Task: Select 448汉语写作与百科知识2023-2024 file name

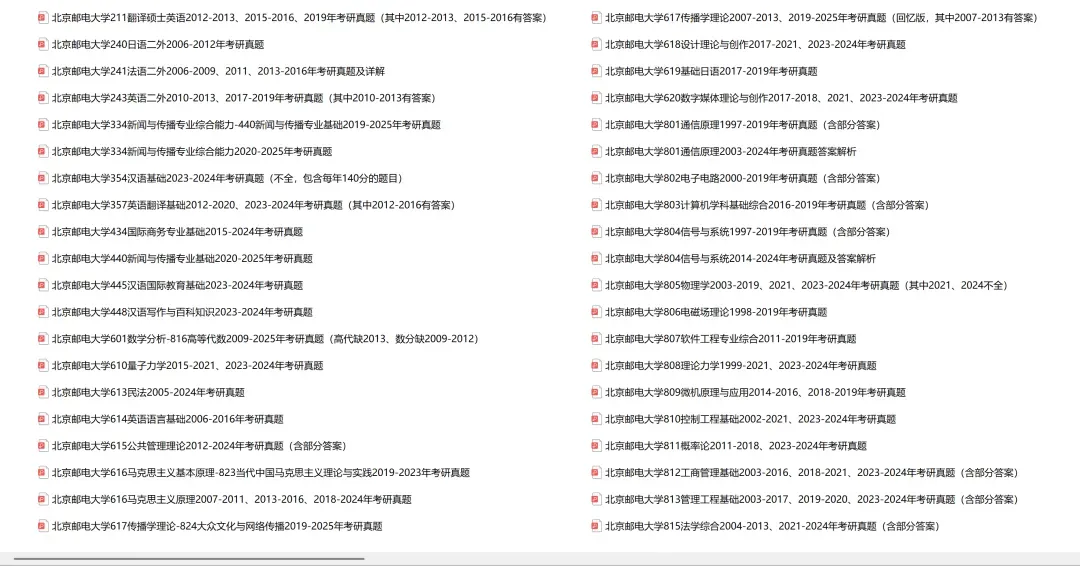Action: click(x=182, y=313)
